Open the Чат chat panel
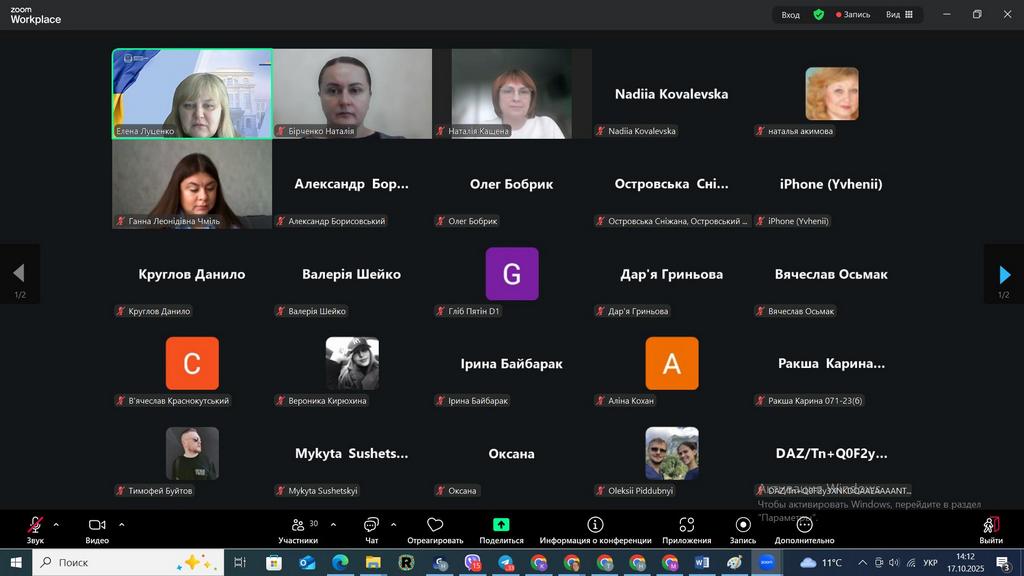The image size is (1024, 576). pyautogui.click(x=371, y=527)
